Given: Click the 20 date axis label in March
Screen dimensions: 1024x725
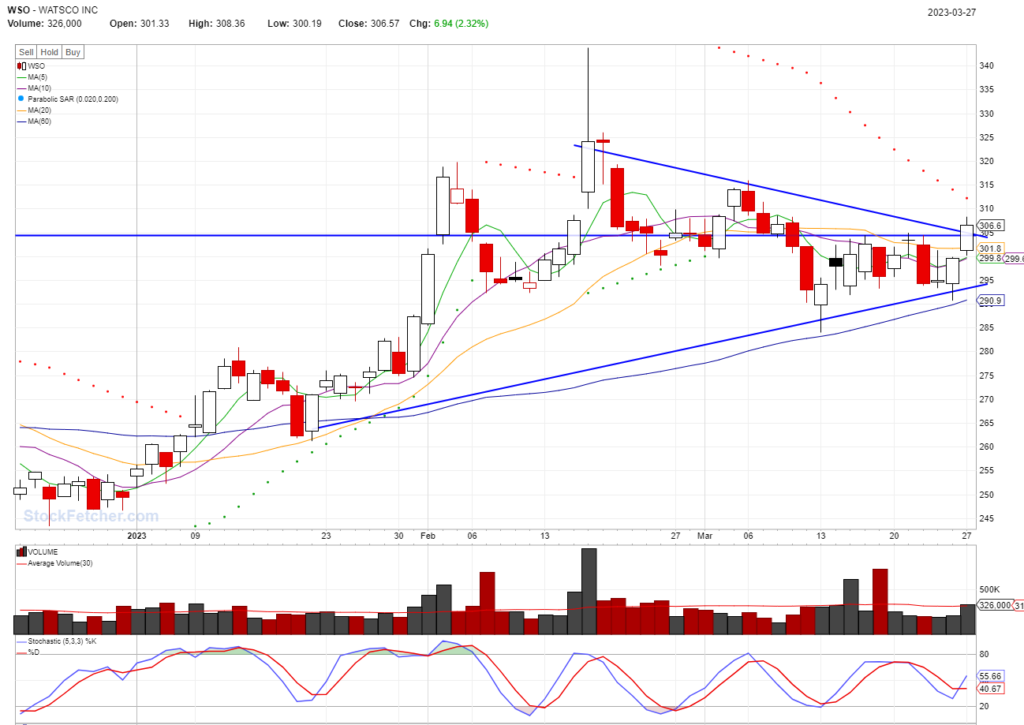Looking at the screenshot, I should tap(894, 536).
